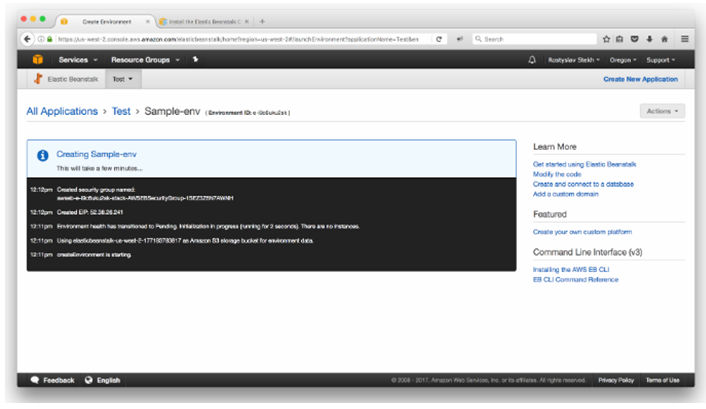Click Create New Application link
The height and width of the screenshot is (409, 706).
(640, 79)
